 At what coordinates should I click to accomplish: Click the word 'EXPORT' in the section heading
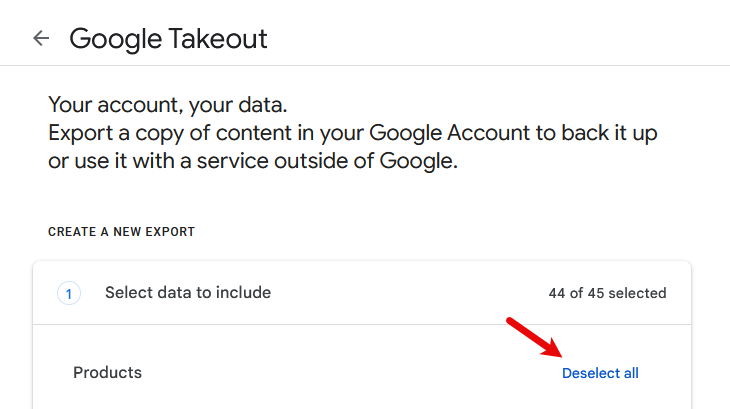point(172,232)
